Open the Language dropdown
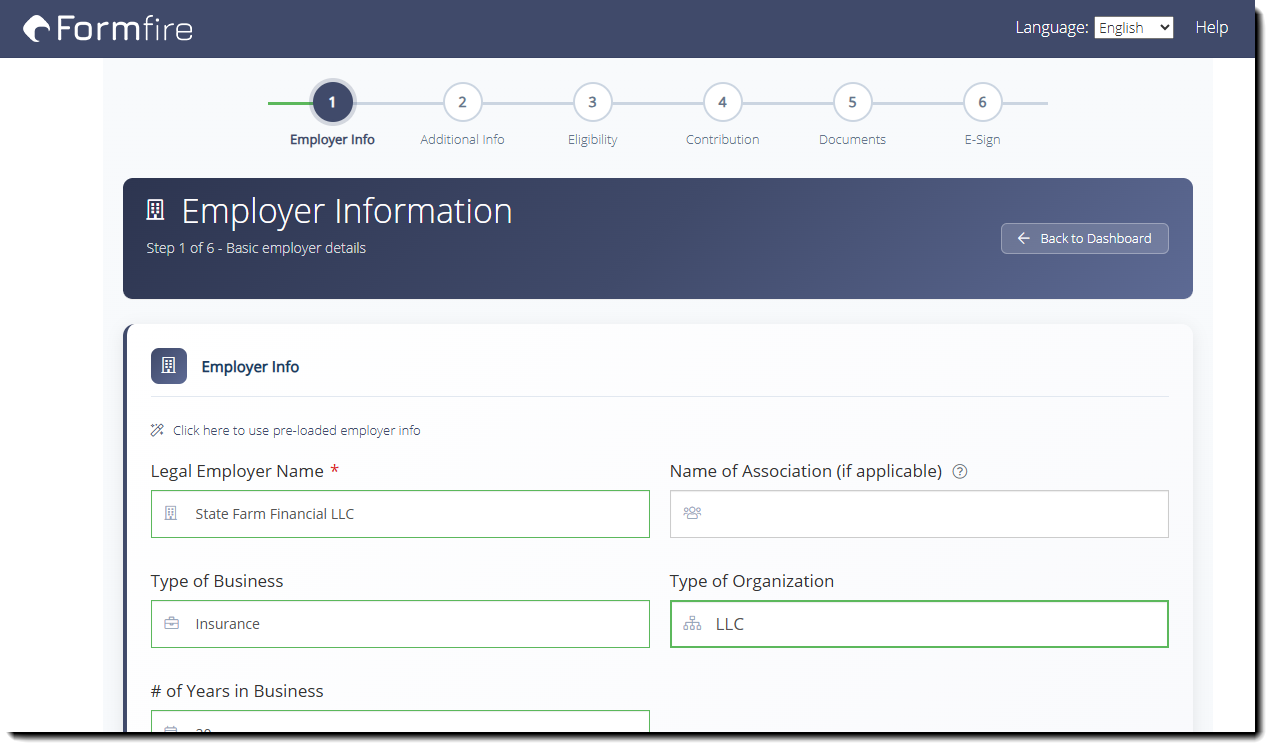1270x749 pixels. click(1133, 28)
